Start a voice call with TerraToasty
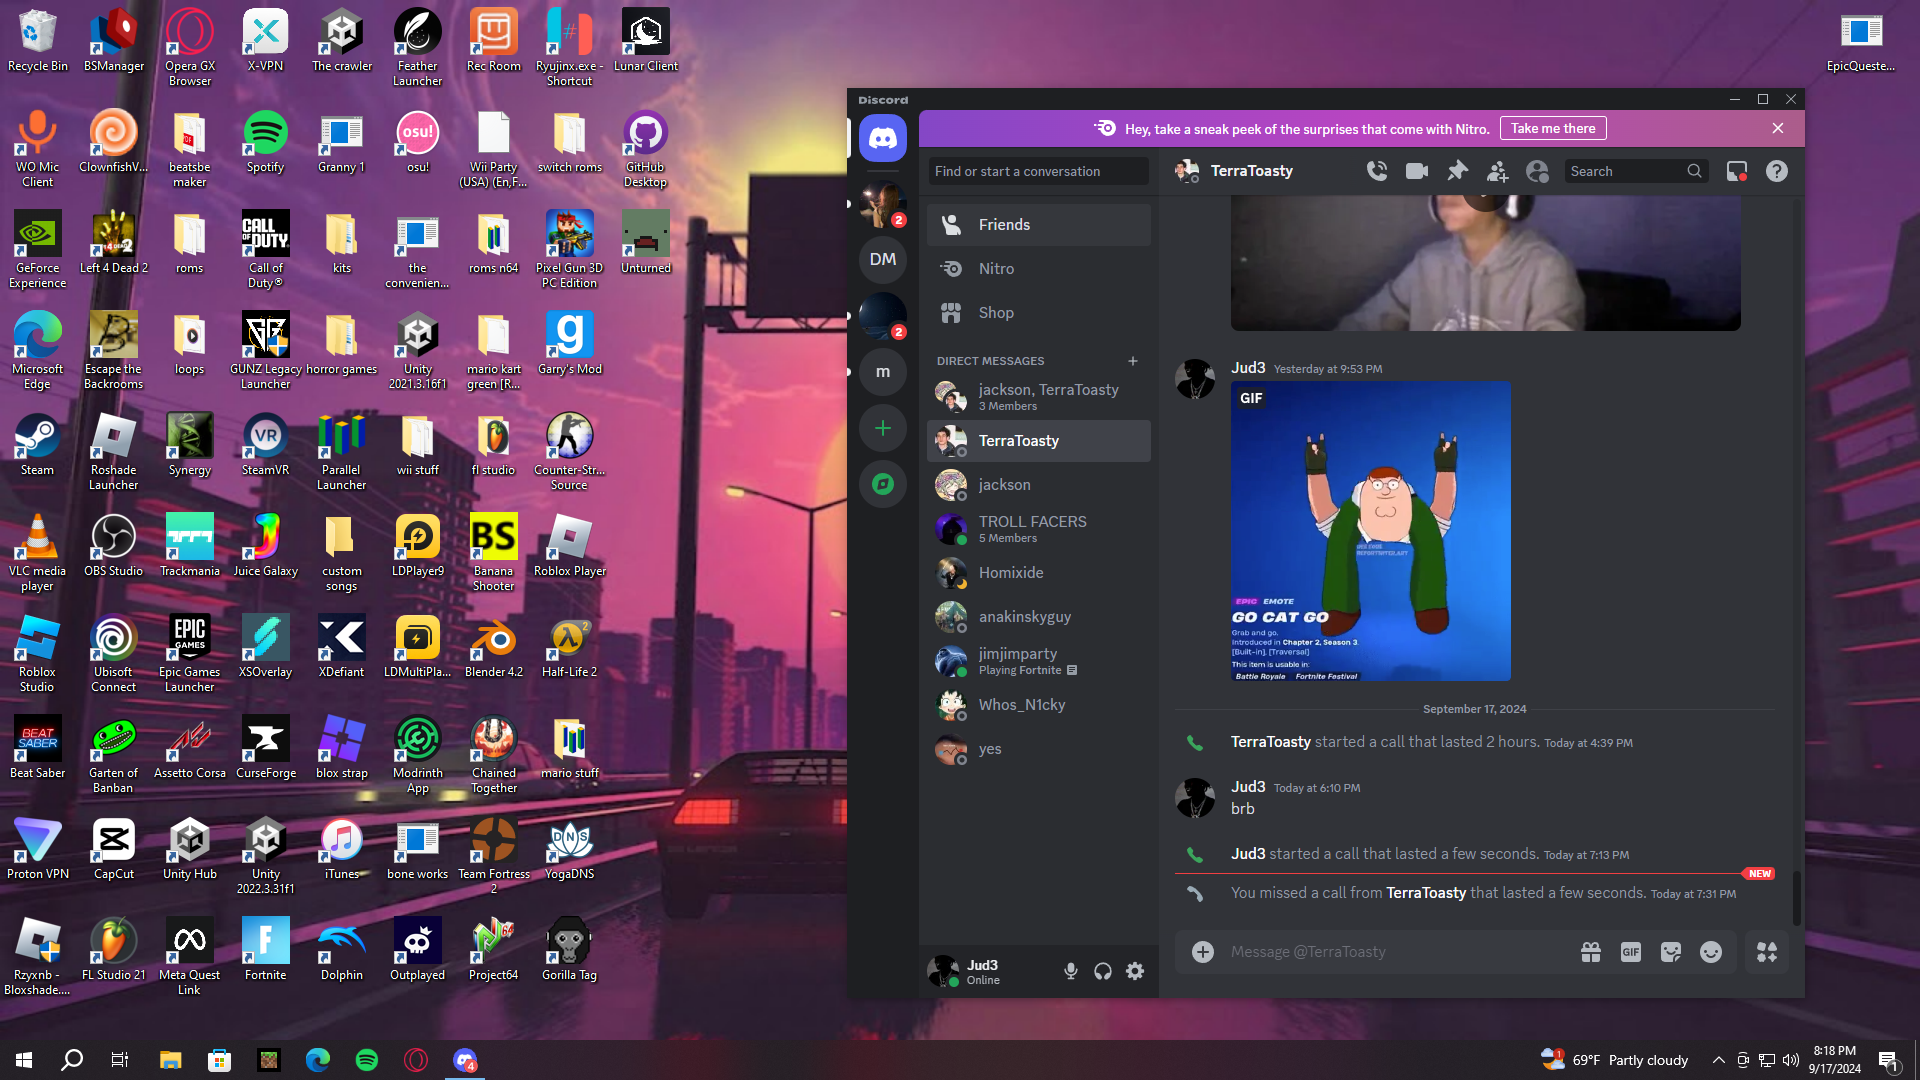This screenshot has width=1920, height=1080. (x=1377, y=171)
